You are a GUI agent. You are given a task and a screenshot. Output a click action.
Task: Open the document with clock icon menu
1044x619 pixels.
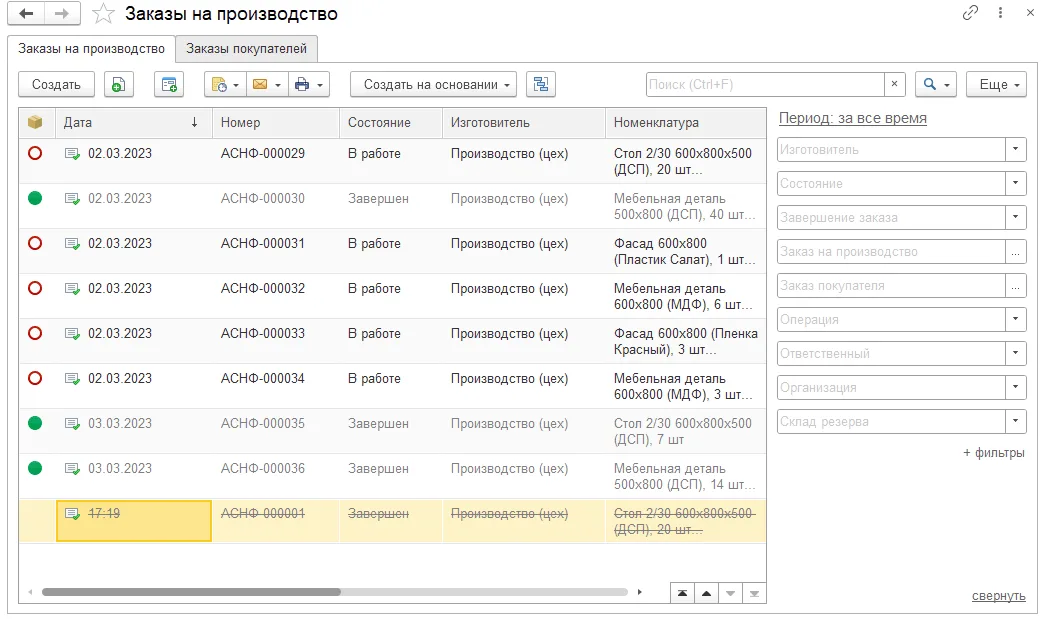225,85
